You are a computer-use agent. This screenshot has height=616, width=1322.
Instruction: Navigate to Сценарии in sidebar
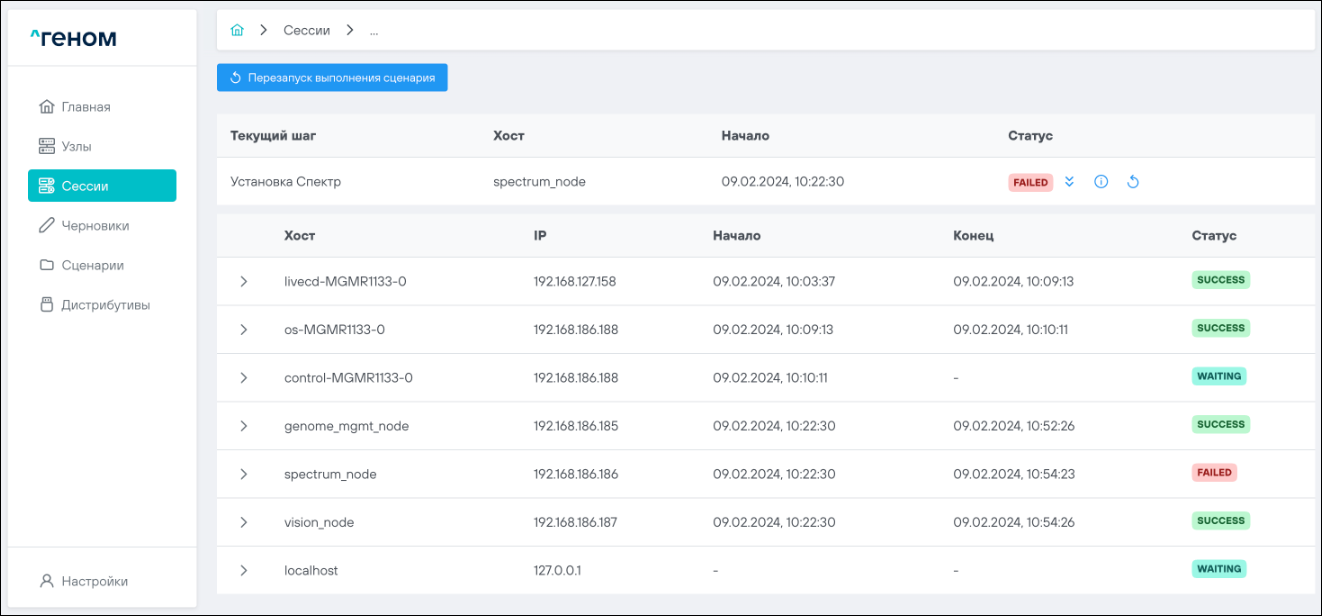tap(92, 265)
